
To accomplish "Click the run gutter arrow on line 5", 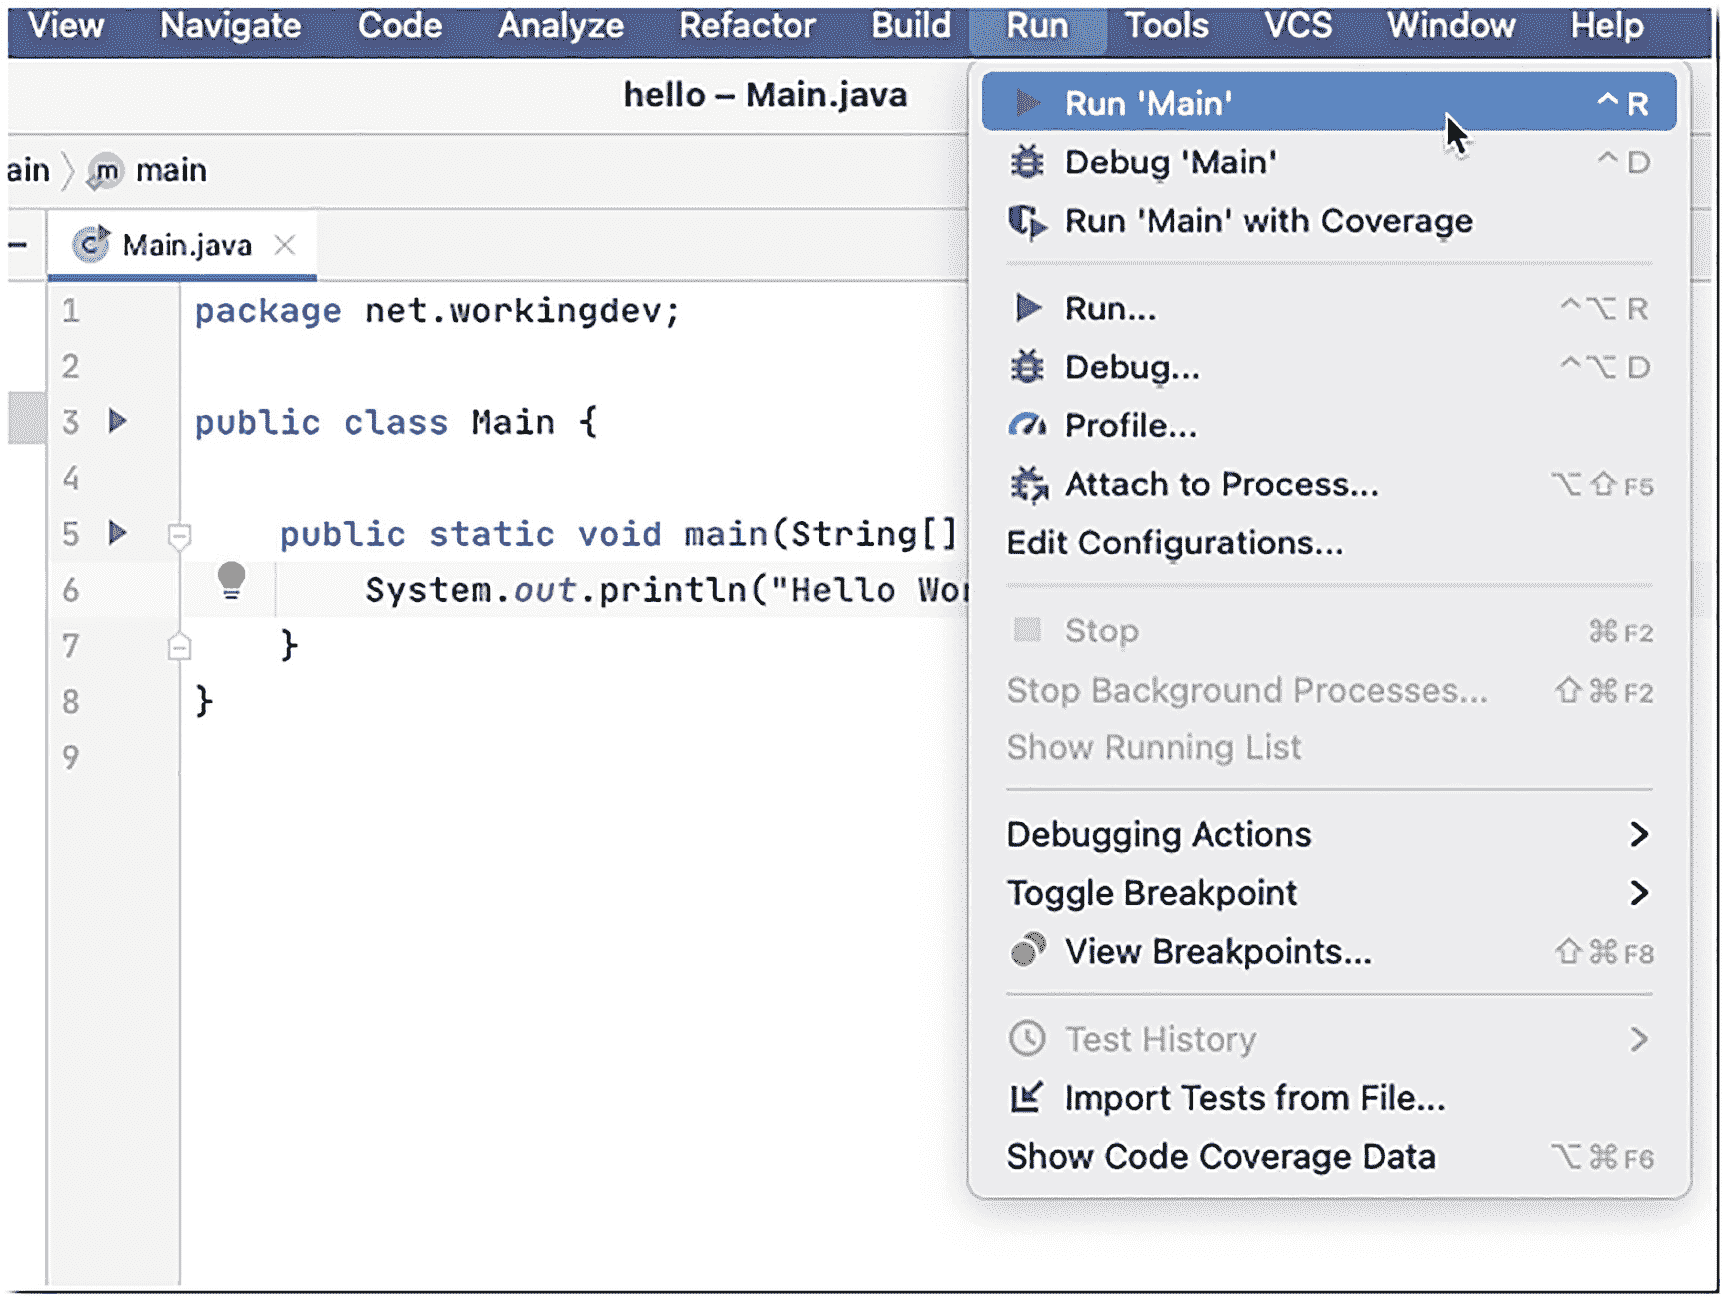I will click(117, 532).
